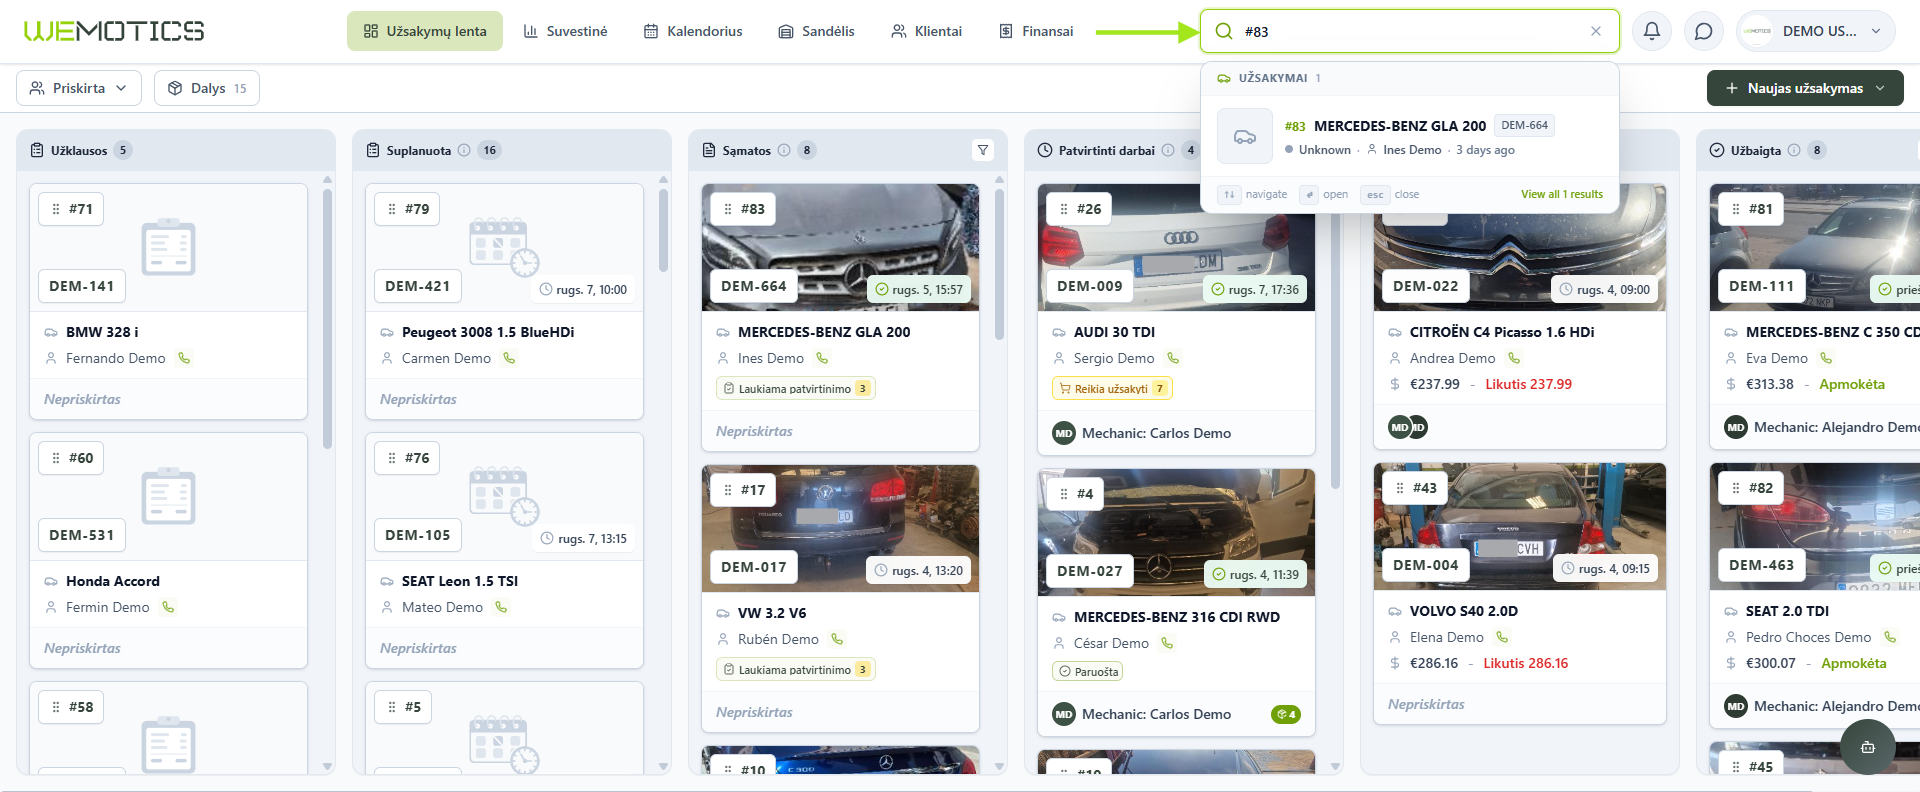Call Fernando Demo via phone icon
Image resolution: width=1920 pixels, height=792 pixels.
click(x=184, y=358)
